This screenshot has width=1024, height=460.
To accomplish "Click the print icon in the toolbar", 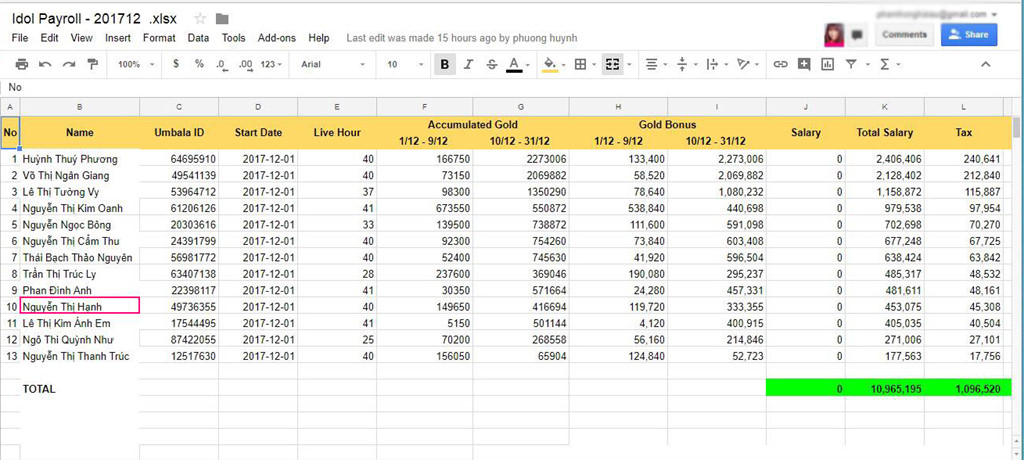I will click(21, 64).
